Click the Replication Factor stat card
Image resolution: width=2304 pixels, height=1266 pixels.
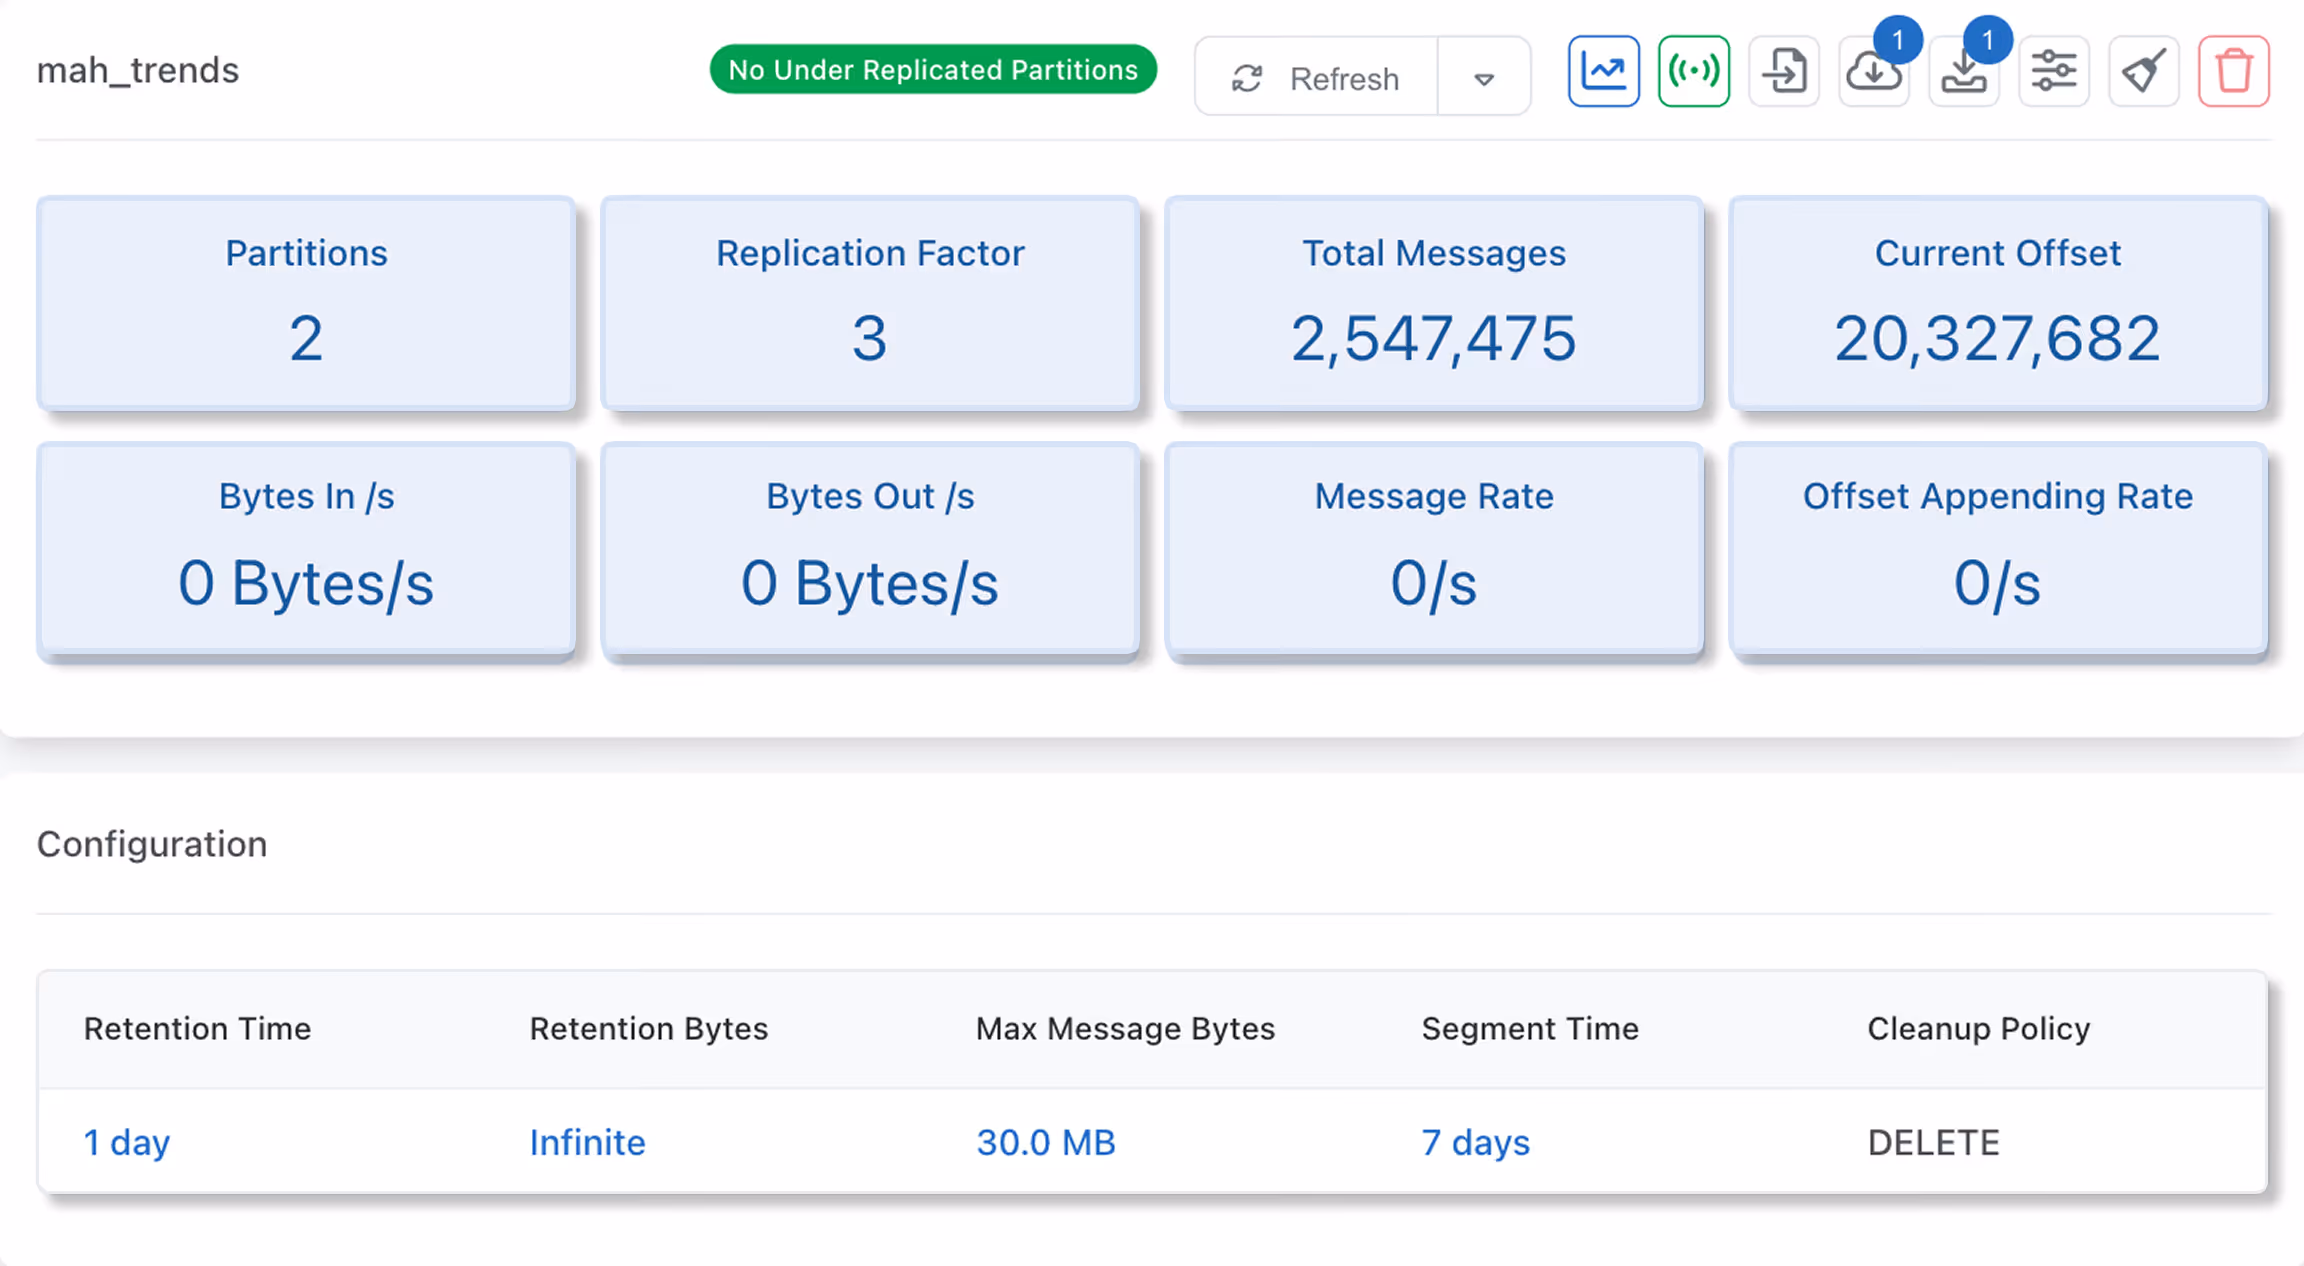(x=870, y=303)
